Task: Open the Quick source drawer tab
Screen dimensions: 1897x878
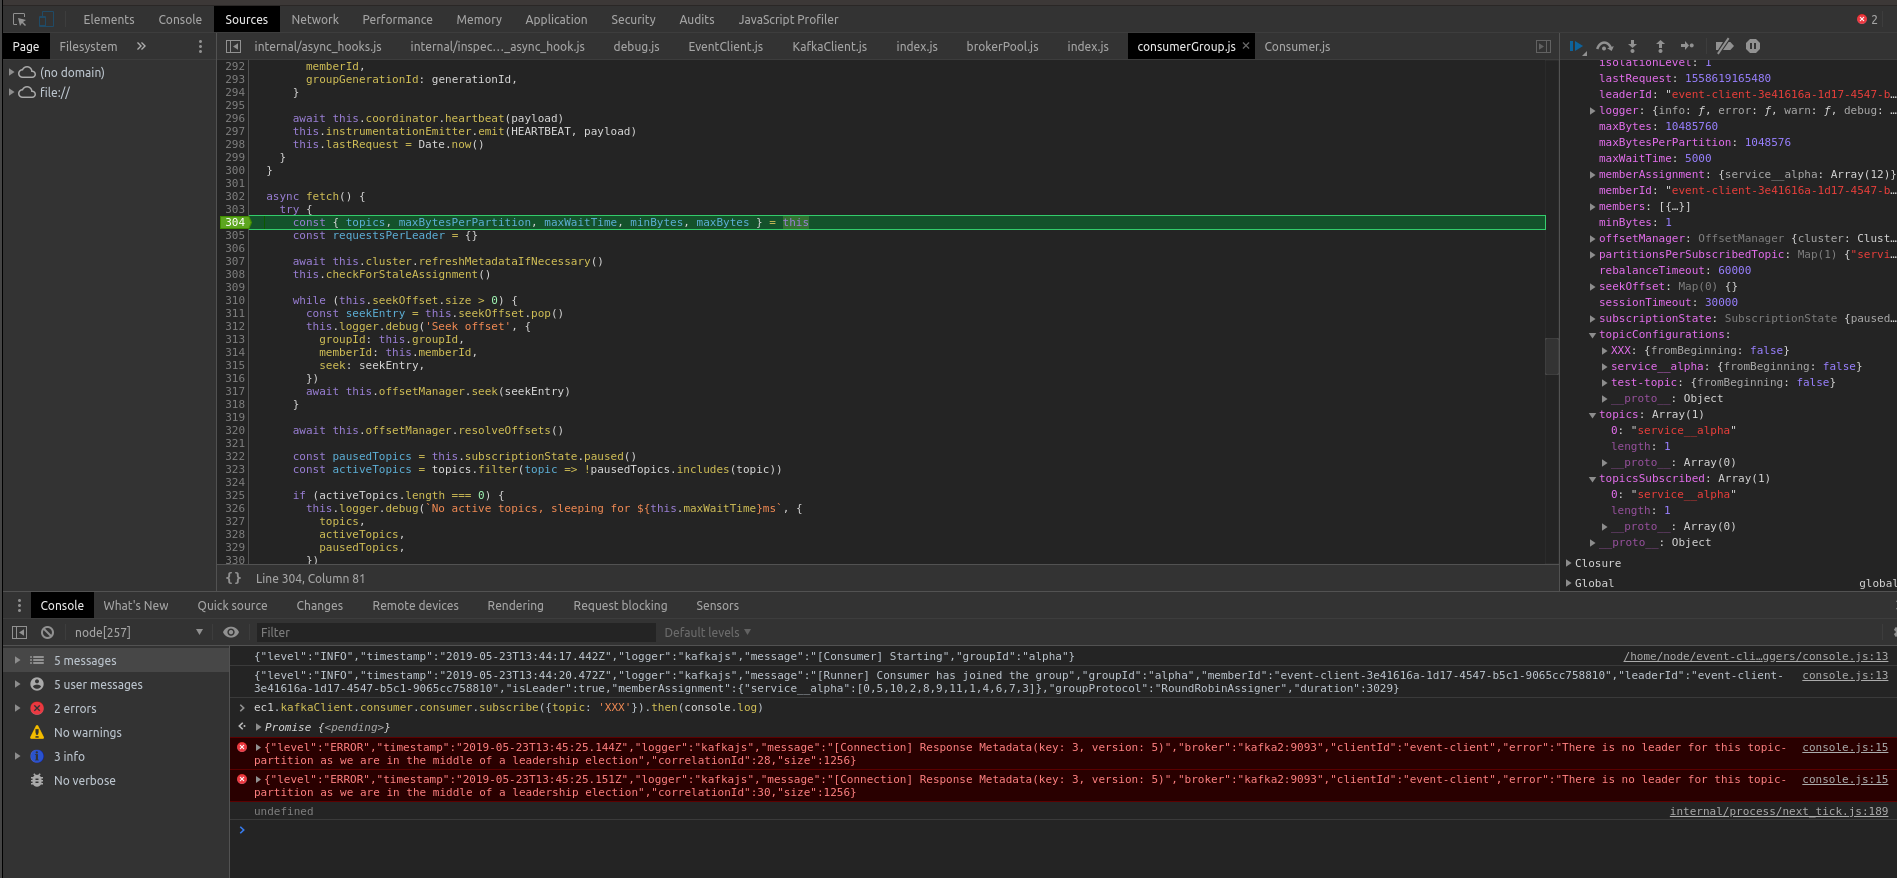Action: [232, 605]
